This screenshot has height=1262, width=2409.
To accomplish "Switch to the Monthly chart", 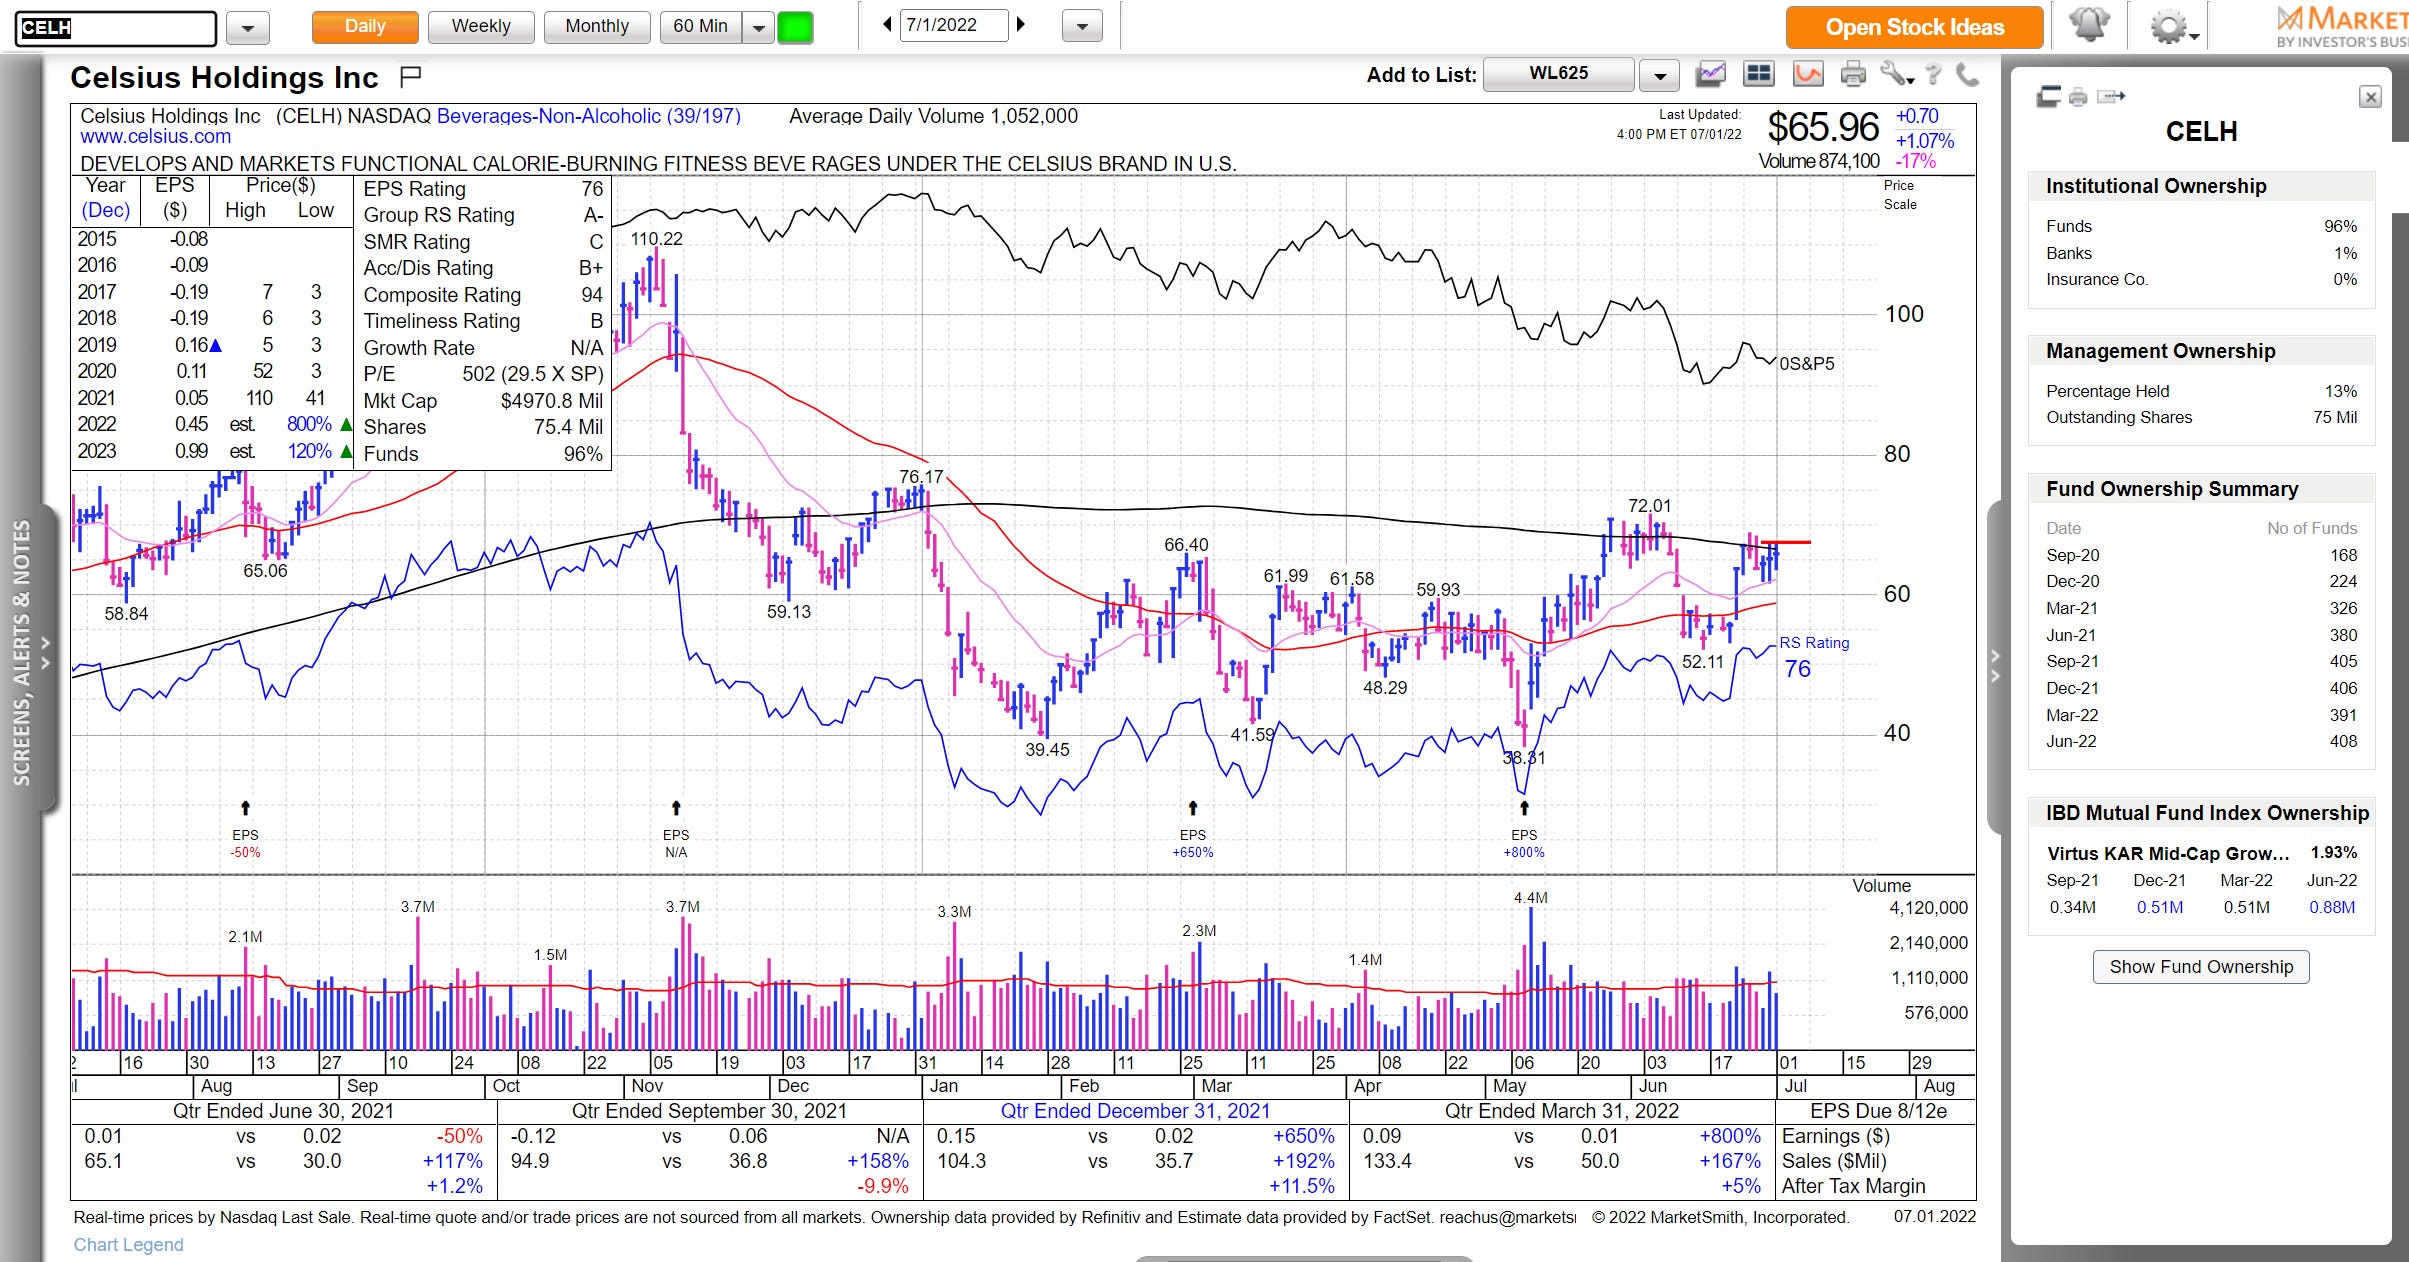I will point(597,27).
